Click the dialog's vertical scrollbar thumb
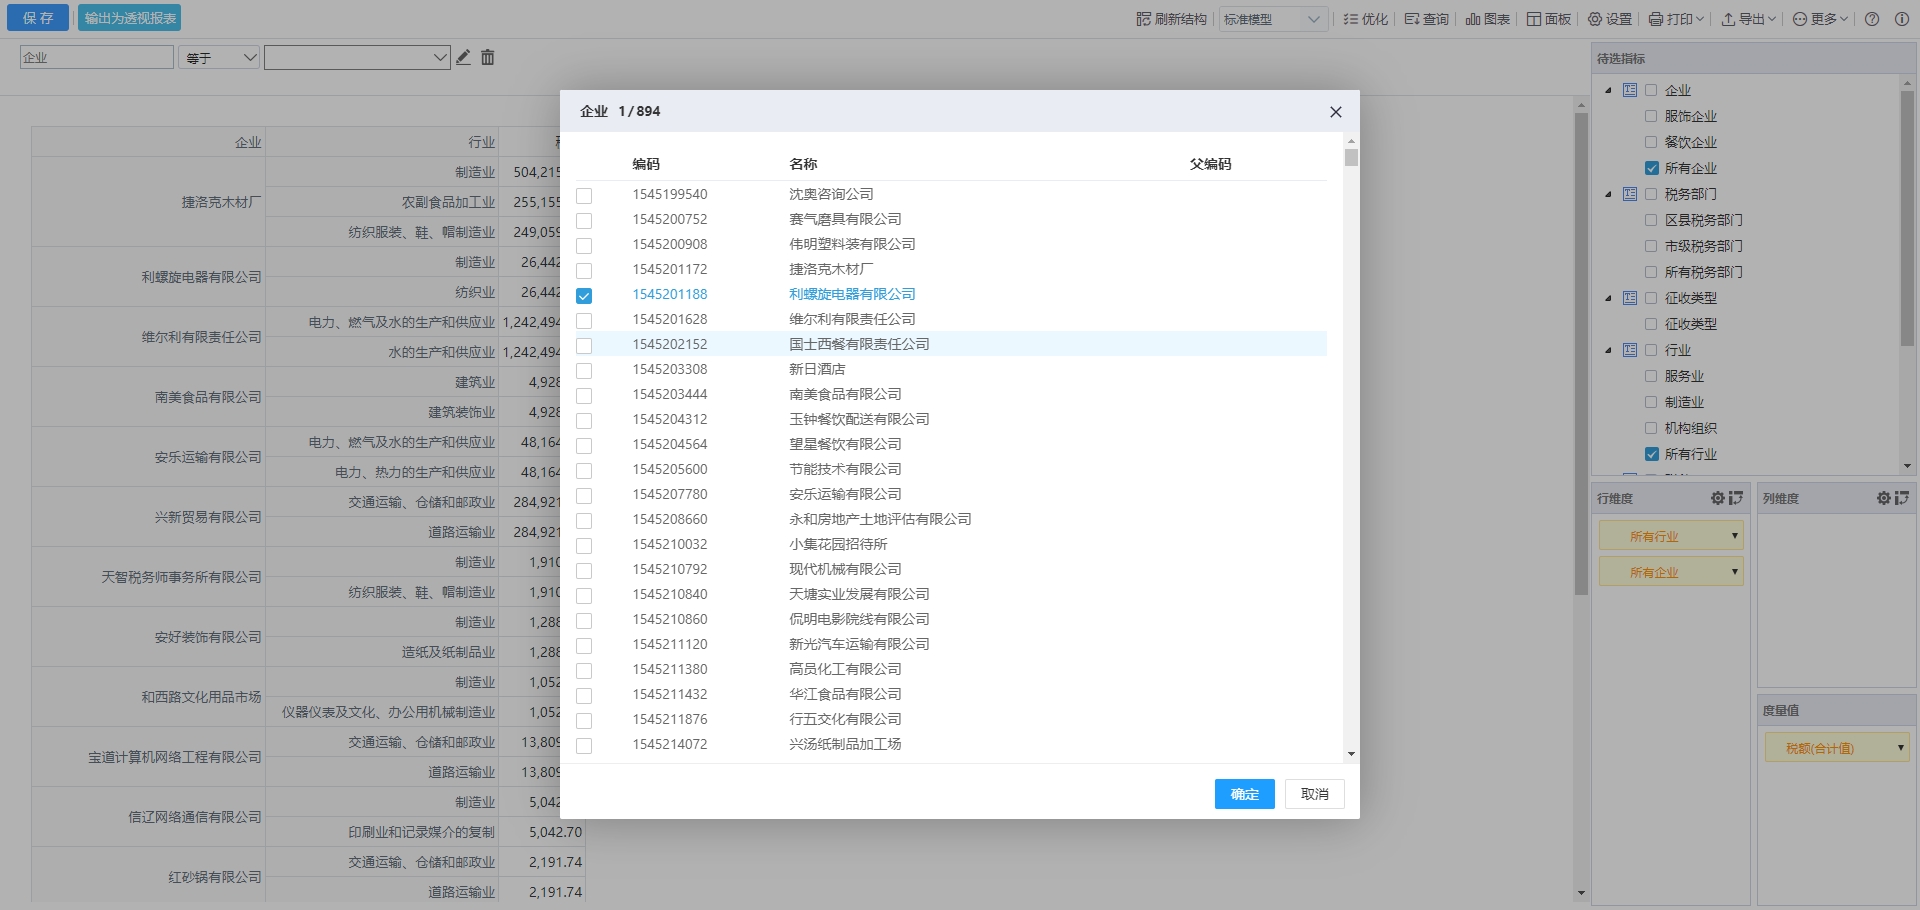 click(x=1351, y=157)
